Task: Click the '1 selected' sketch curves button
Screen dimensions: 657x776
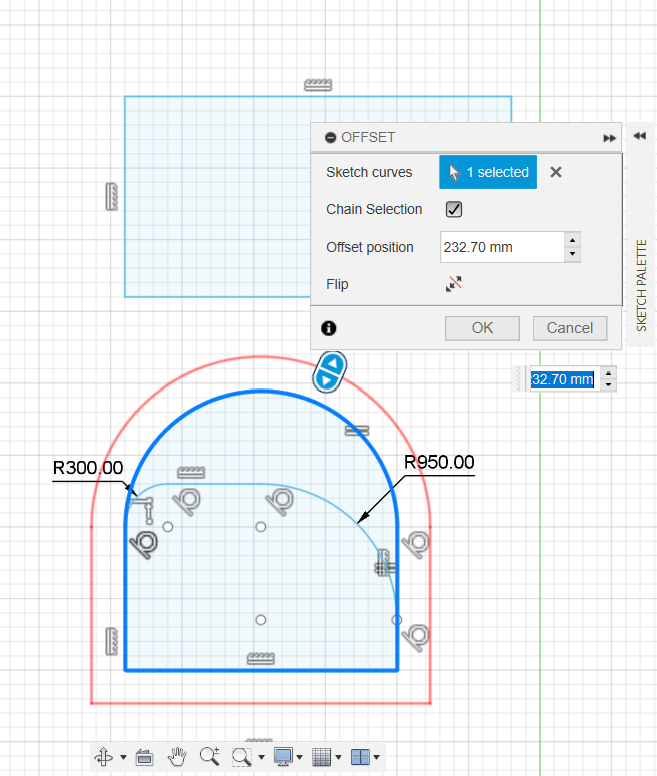Action: click(488, 172)
